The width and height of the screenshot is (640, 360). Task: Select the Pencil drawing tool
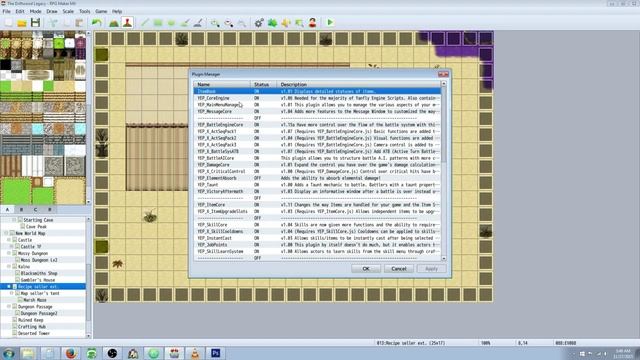pyautogui.click(x=145, y=23)
